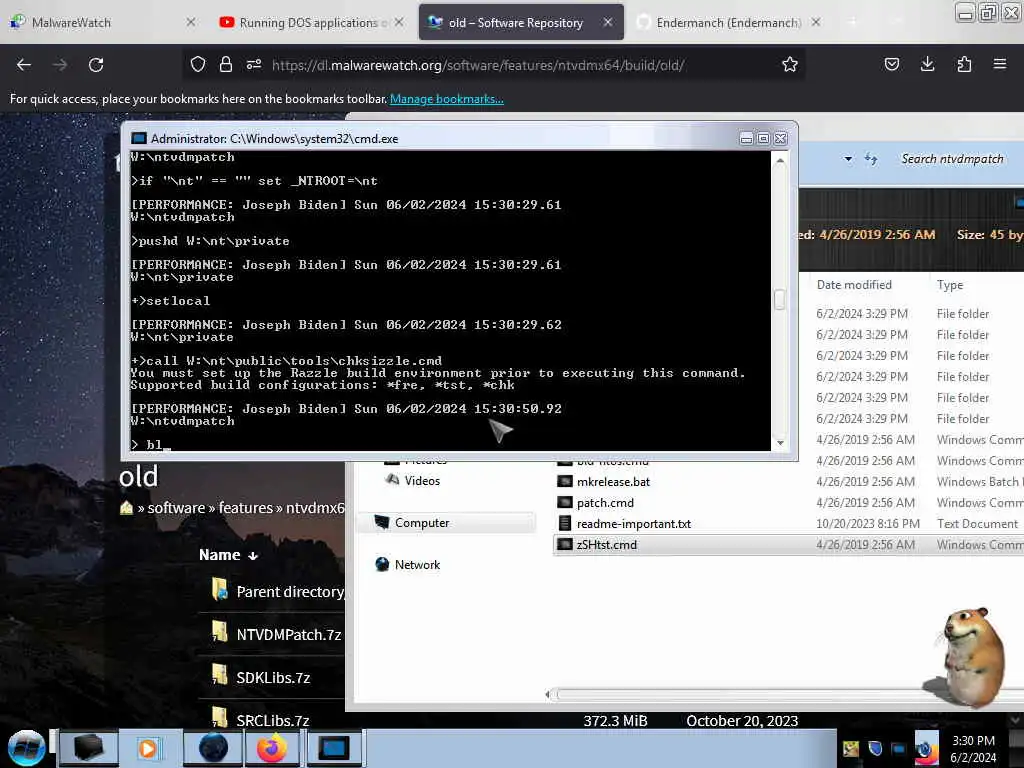Download NTVDMPatch.7z from the listing
Image resolution: width=1024 pixels, height=768 pixels.
coord(289,635)
